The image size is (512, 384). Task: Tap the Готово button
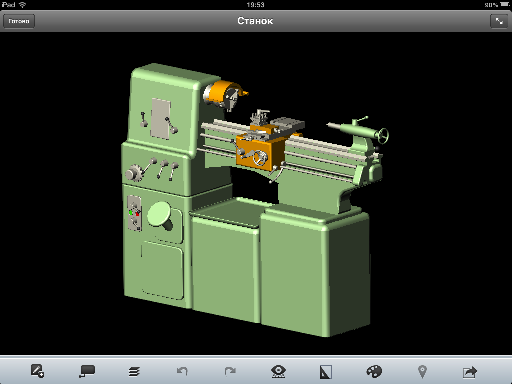pyautogui.click(x=19, y=21)
